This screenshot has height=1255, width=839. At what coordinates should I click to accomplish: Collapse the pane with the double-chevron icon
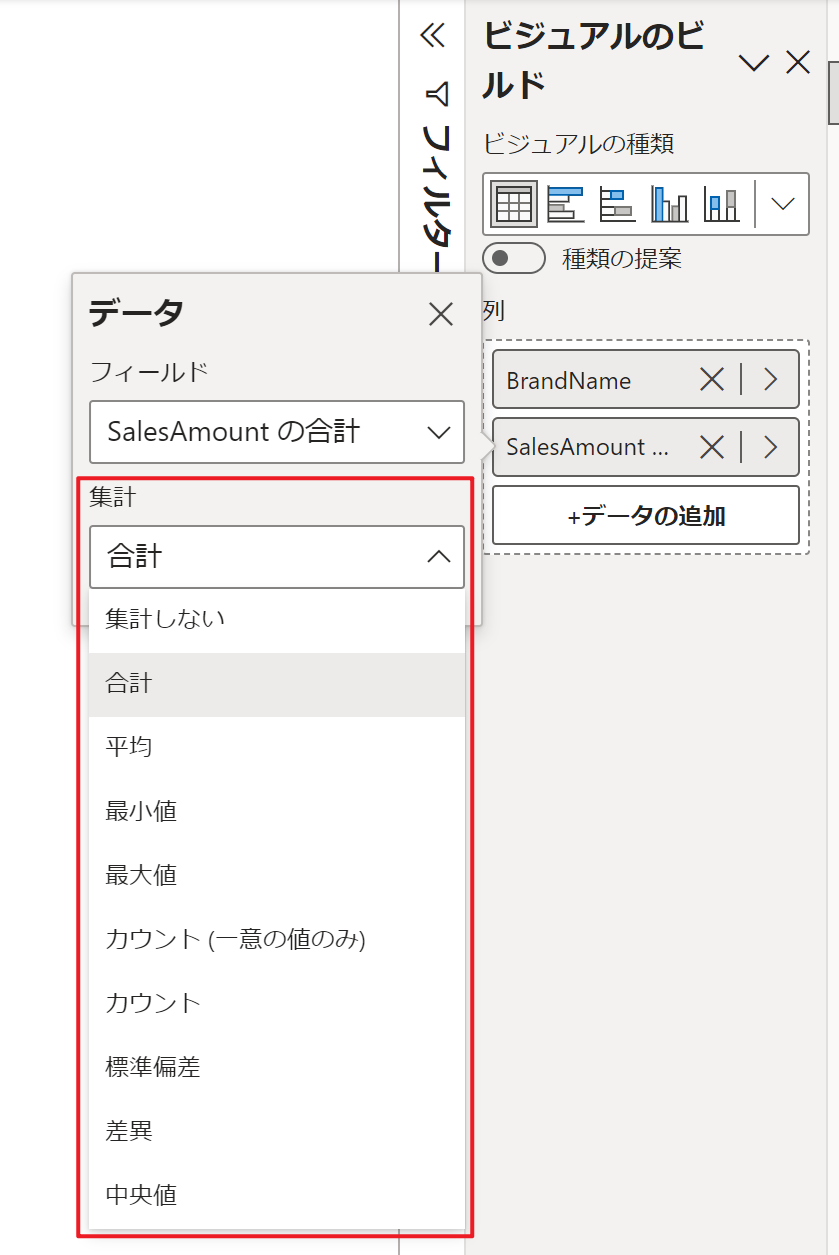pyautogui.click(x=432, y=36)
